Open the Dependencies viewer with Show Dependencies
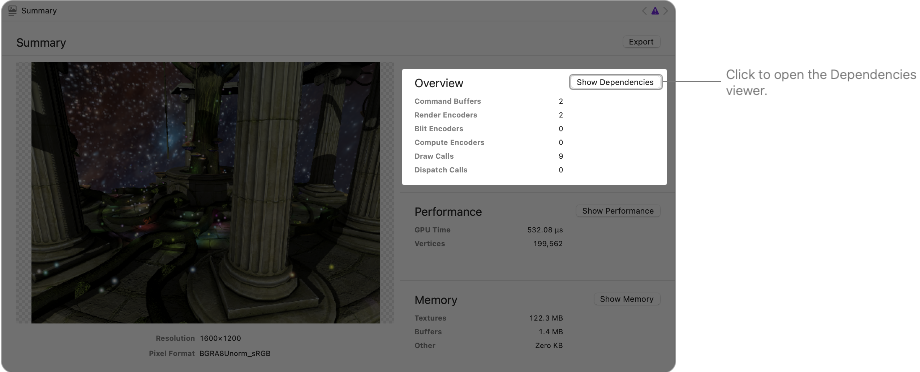This screenshot has width=920, height=372. coord(615,82)
